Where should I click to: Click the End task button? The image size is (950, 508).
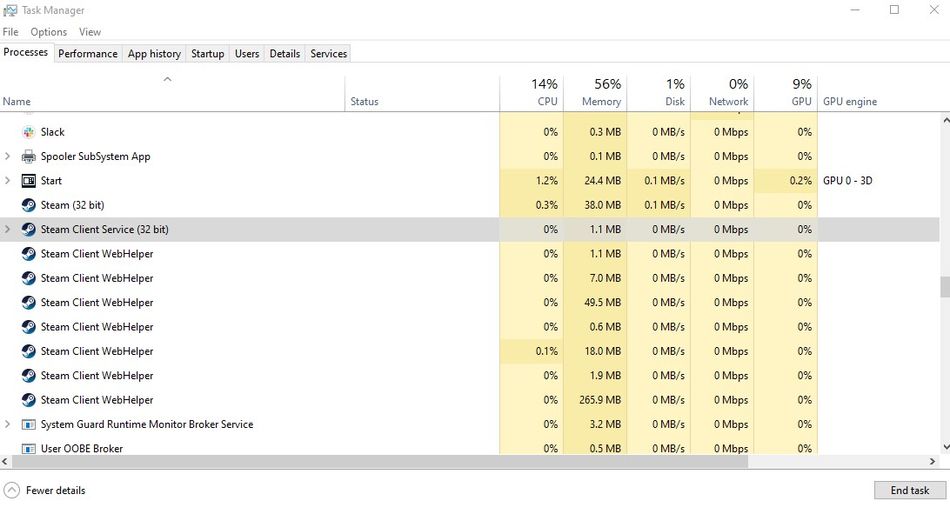(909, 490)
